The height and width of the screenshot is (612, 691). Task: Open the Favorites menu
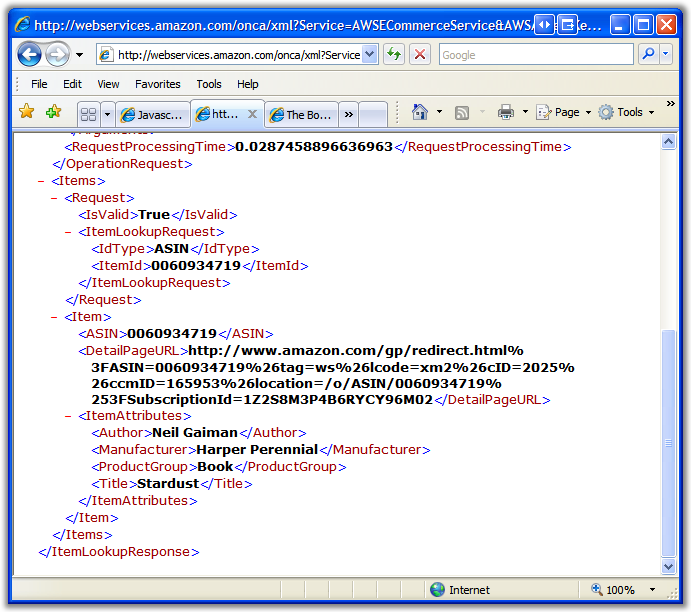(x=158, y=84)
